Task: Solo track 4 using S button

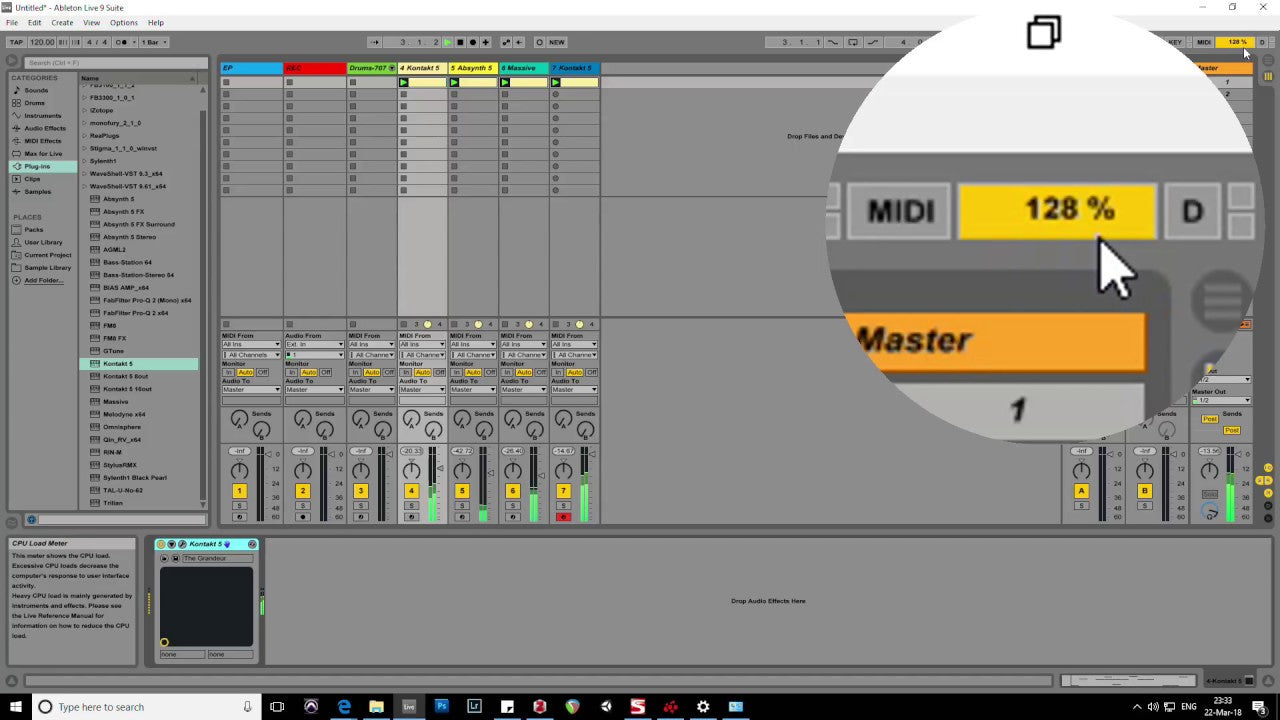Action: (411, 505)
